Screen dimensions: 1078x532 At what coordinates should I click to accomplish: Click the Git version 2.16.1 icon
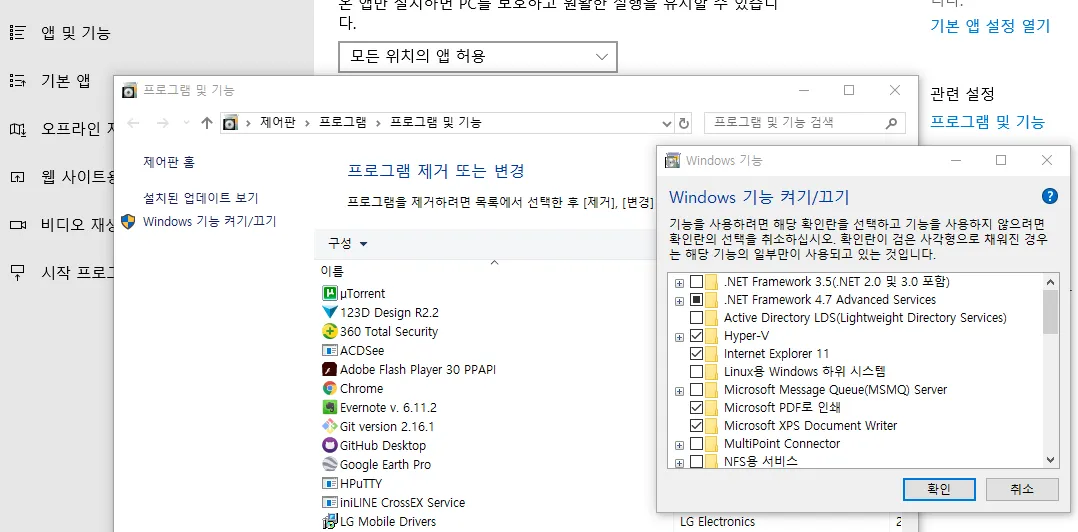click(x=330, y=426)
